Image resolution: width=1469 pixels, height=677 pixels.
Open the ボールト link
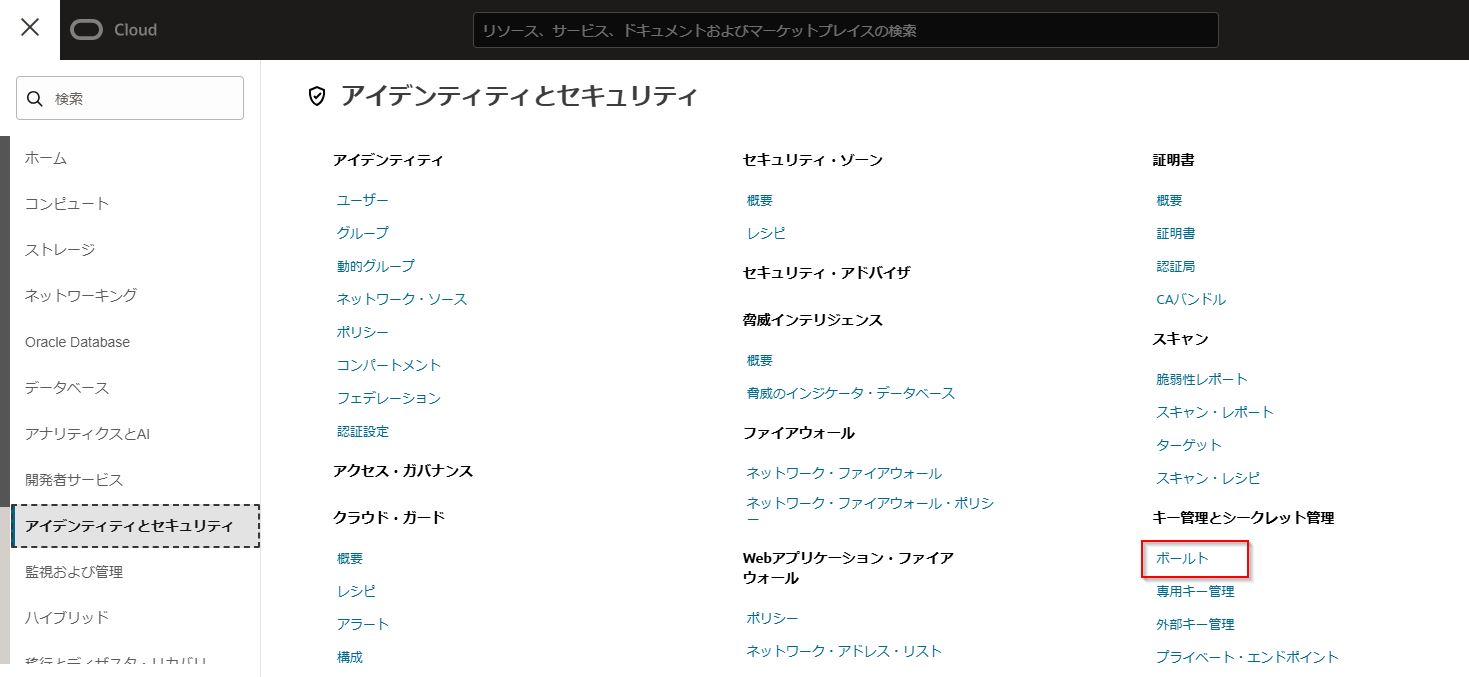[1182, 558]
